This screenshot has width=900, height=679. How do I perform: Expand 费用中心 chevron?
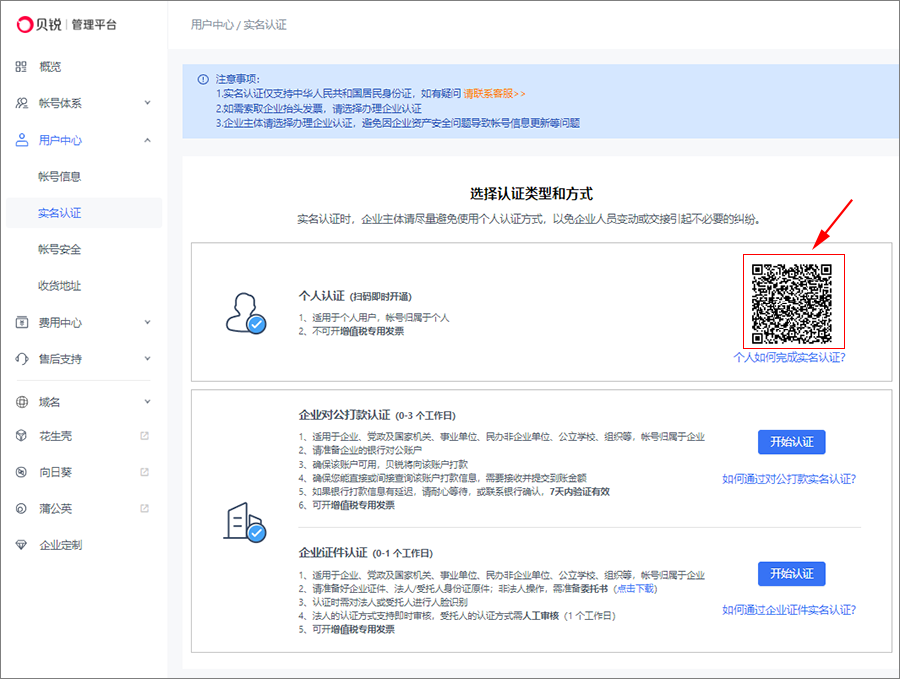point(148,322)
